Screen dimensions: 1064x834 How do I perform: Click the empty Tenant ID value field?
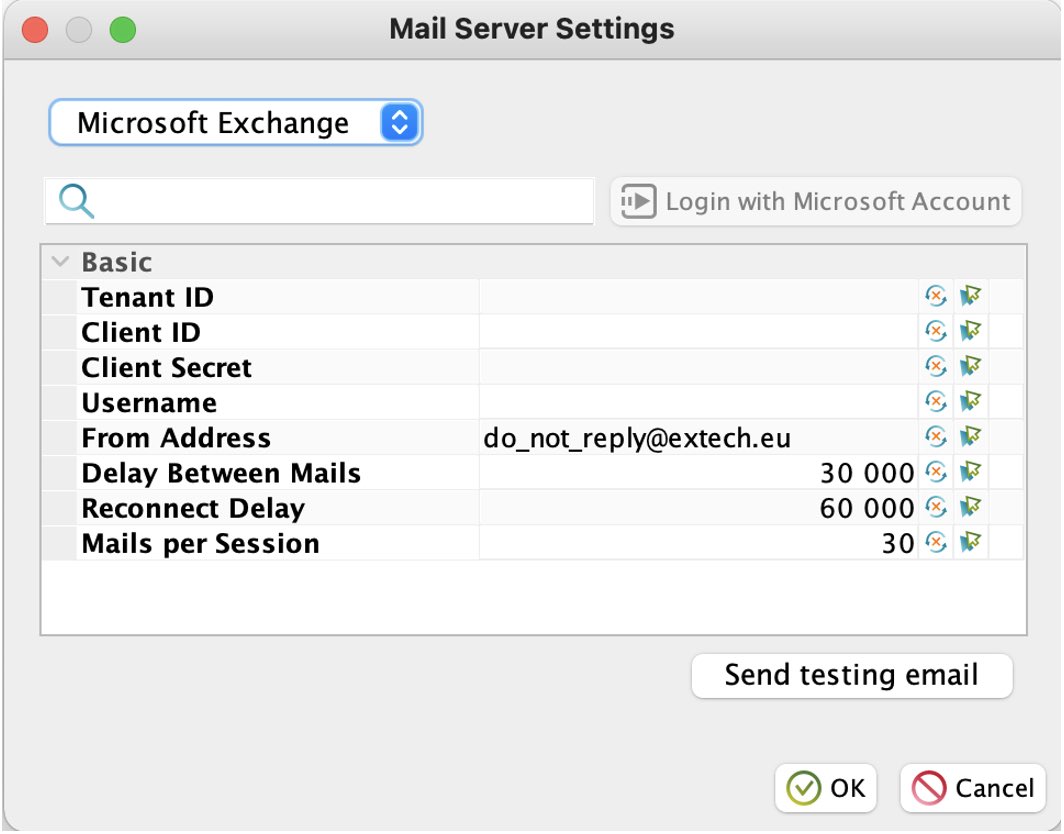698,297
